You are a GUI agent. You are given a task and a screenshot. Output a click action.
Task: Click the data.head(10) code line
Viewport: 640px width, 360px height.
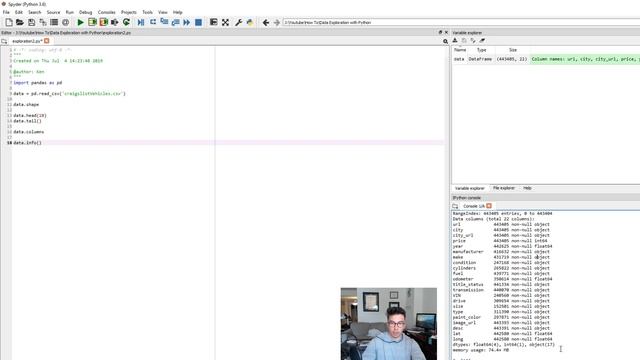point(30,116)
